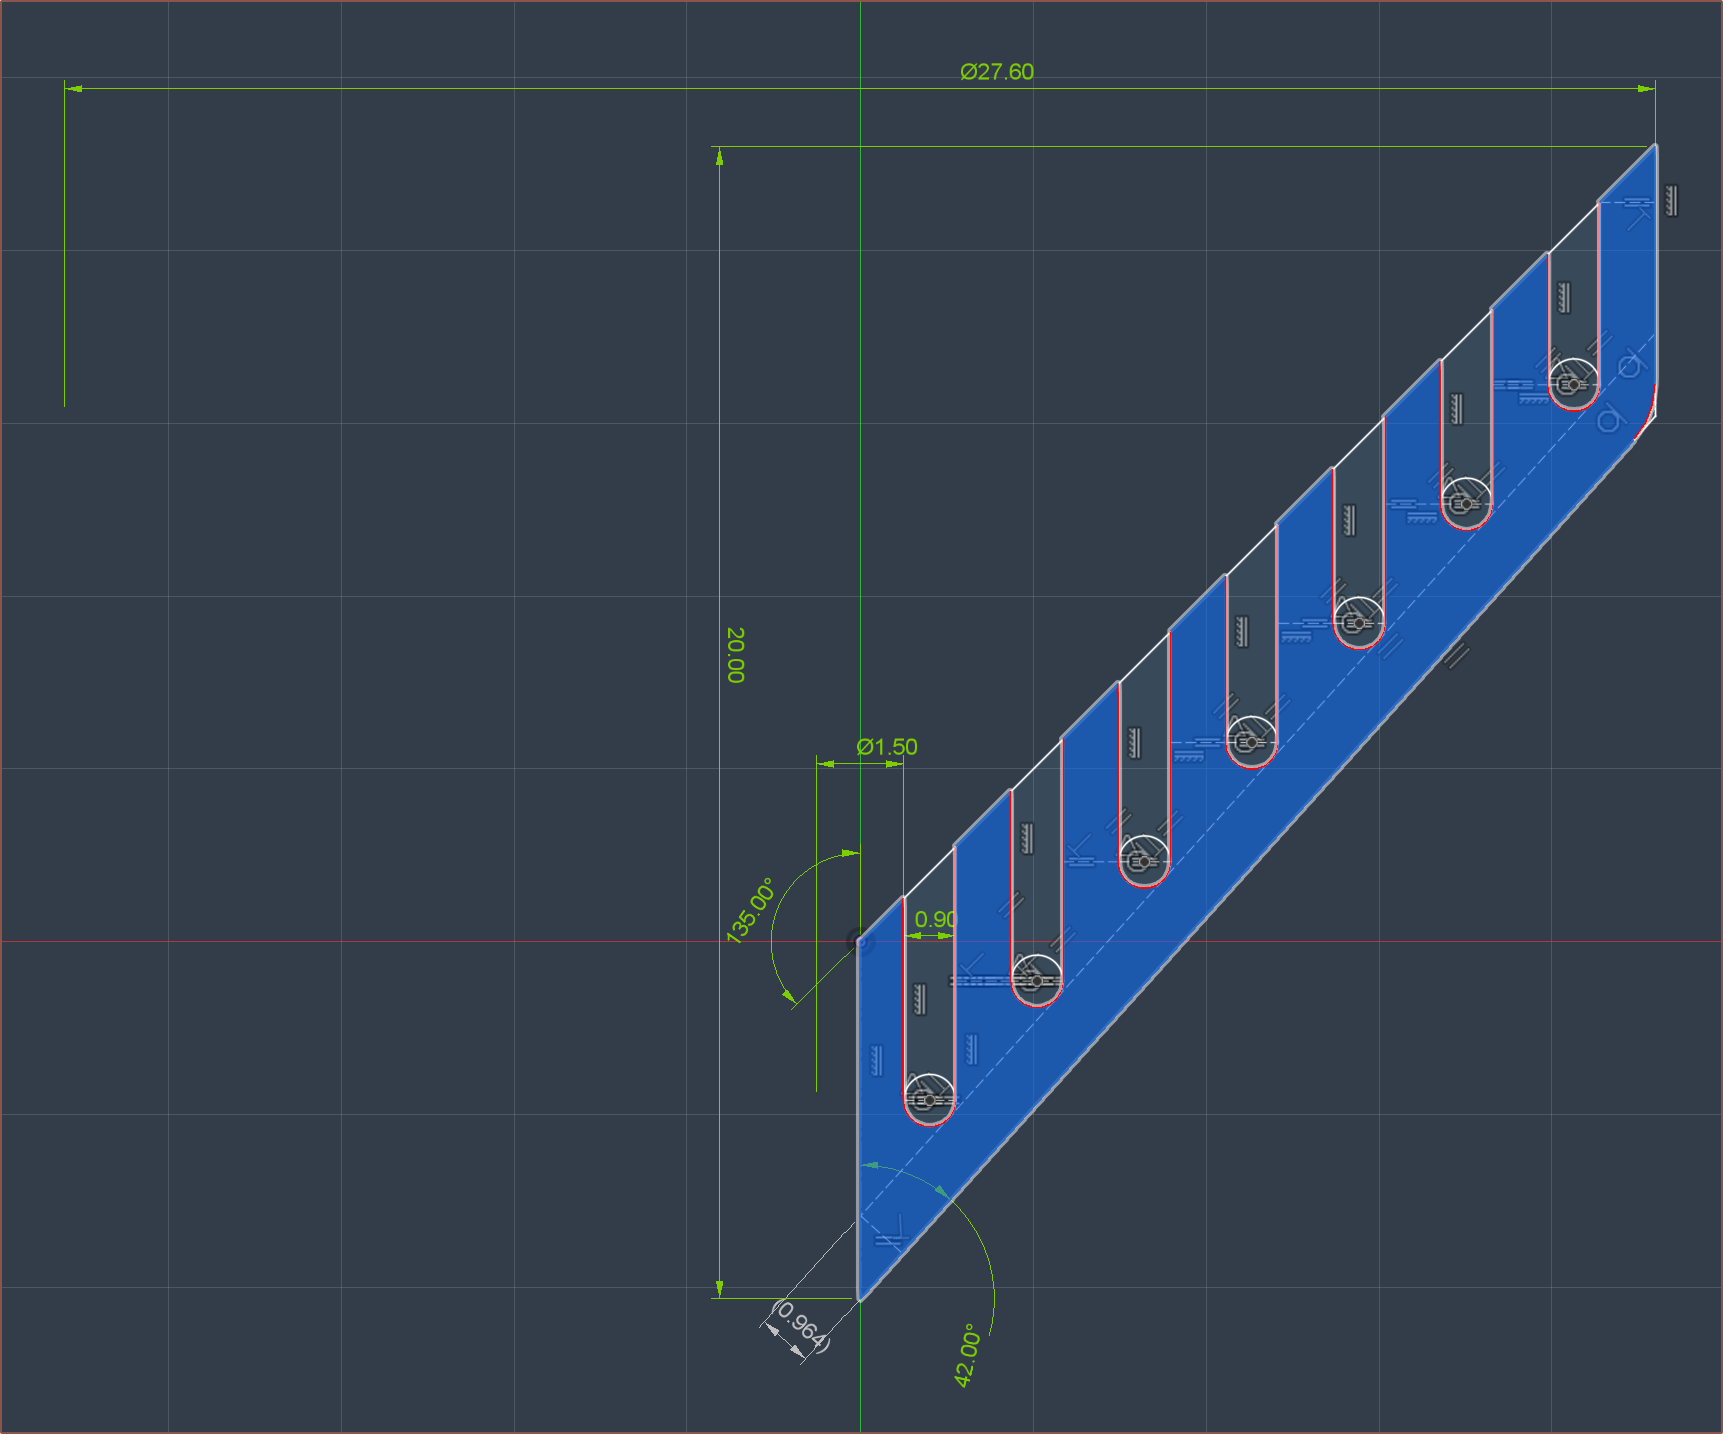This screenshot has width=1723, height=1434.
Task: Select the vertical constraint glyph beside the right edge
Action: click(x=1671, y=201)
